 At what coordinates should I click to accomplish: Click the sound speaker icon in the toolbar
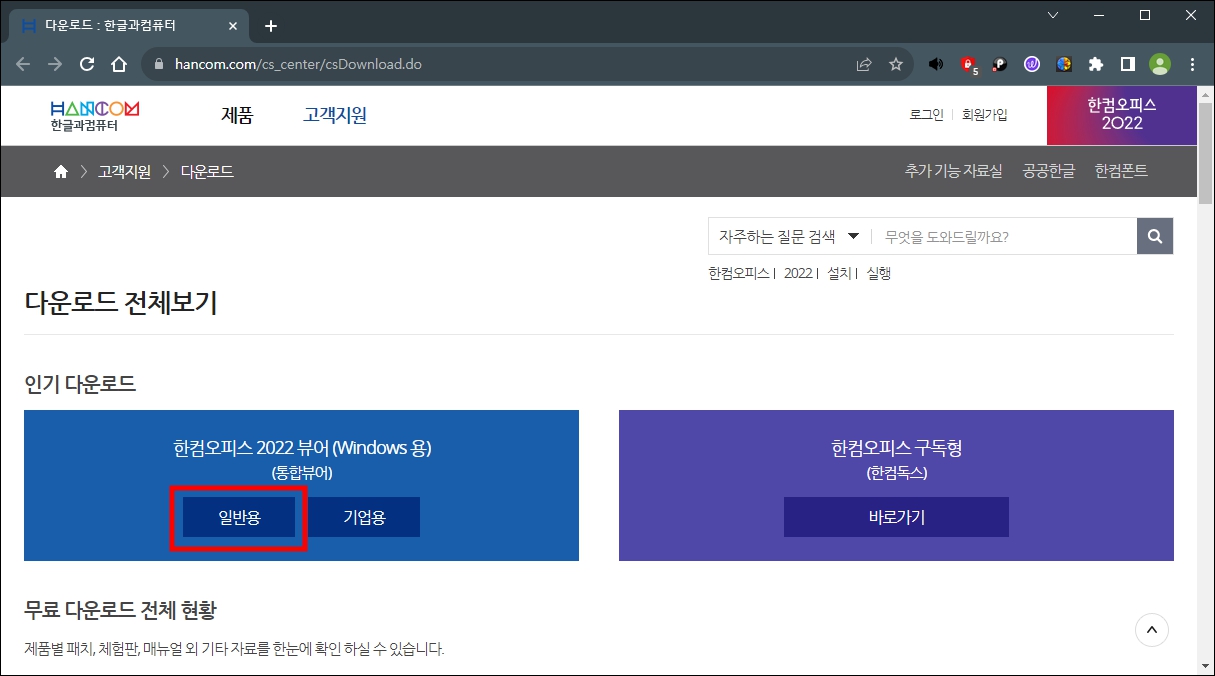pyautogui.click(x=935, y=63)
